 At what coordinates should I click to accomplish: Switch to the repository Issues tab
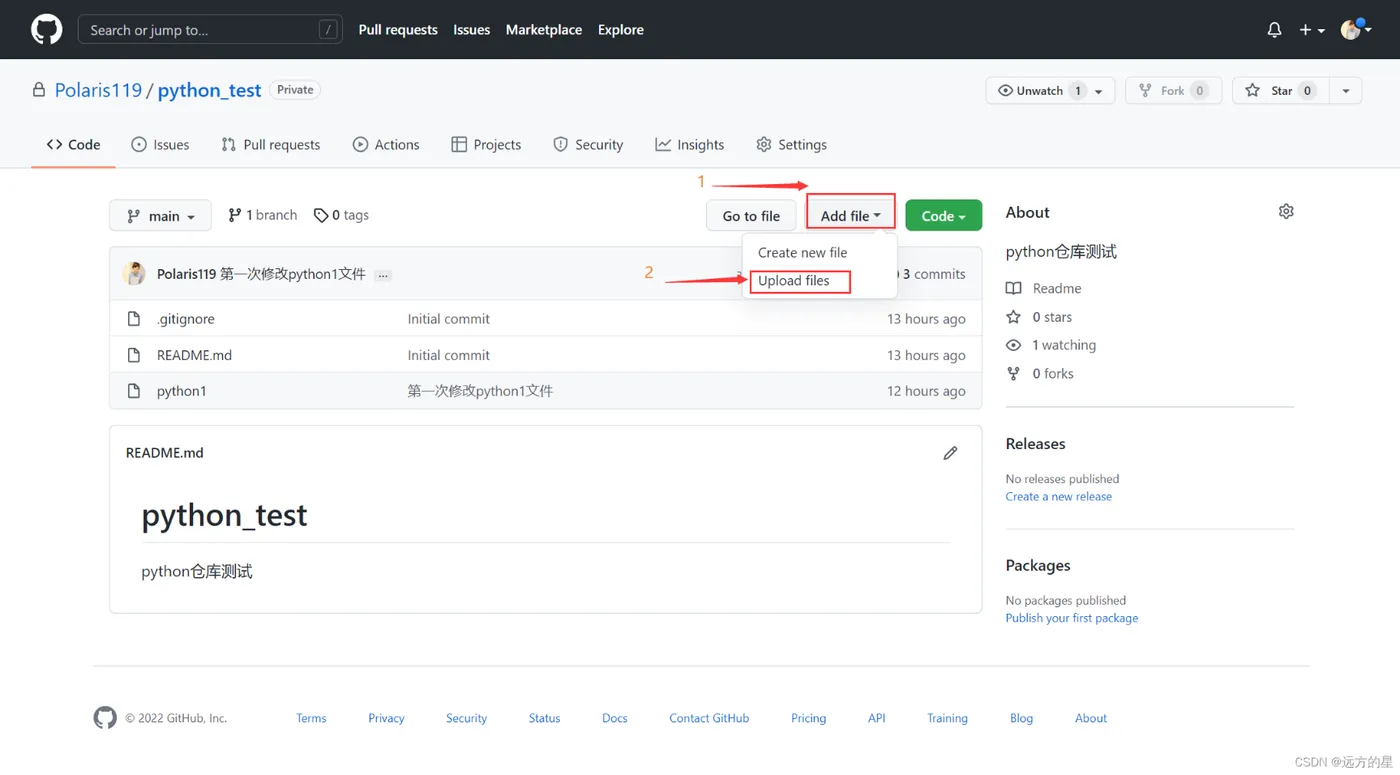[160, 145]
